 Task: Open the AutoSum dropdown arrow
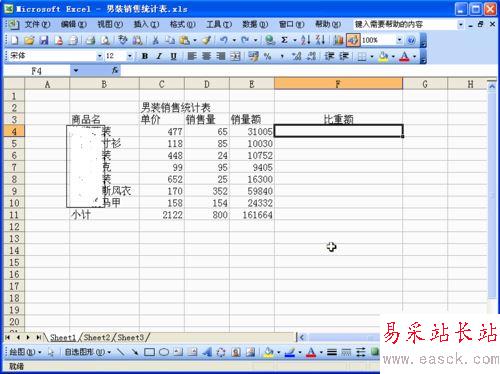tap(295, 40)
